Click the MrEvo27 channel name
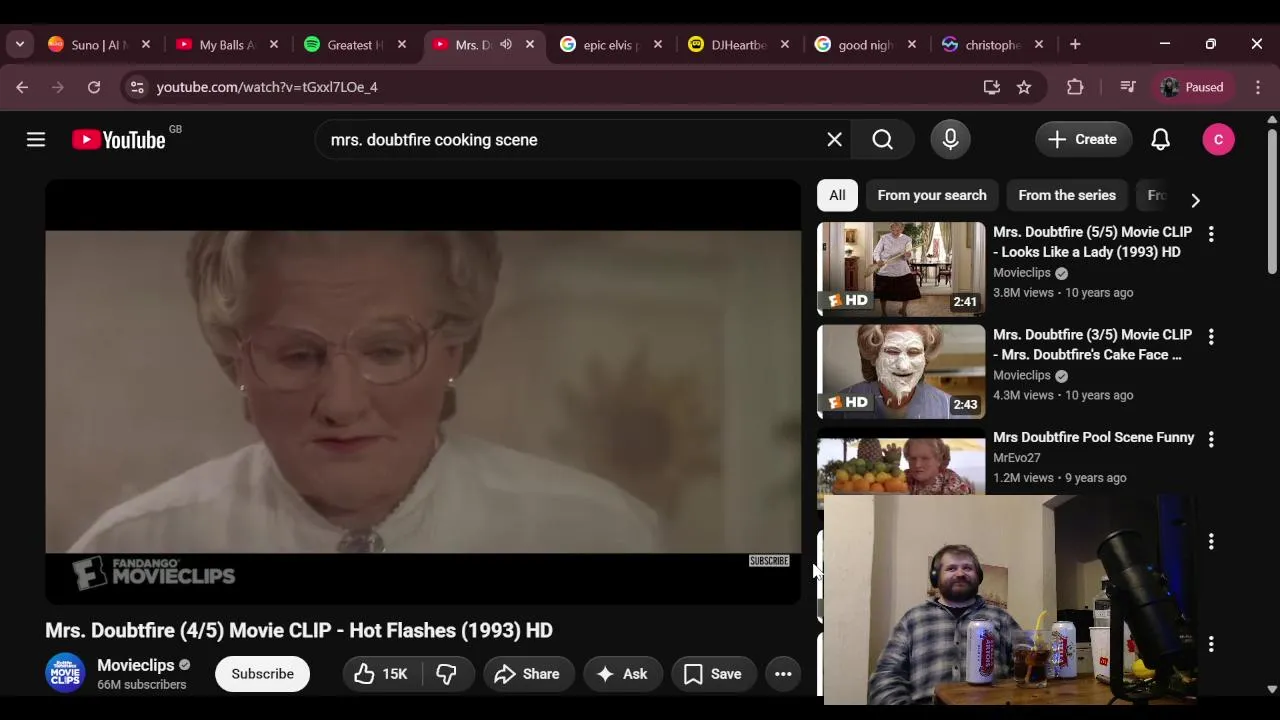Screen dimensions: 1280x720 1017,458
